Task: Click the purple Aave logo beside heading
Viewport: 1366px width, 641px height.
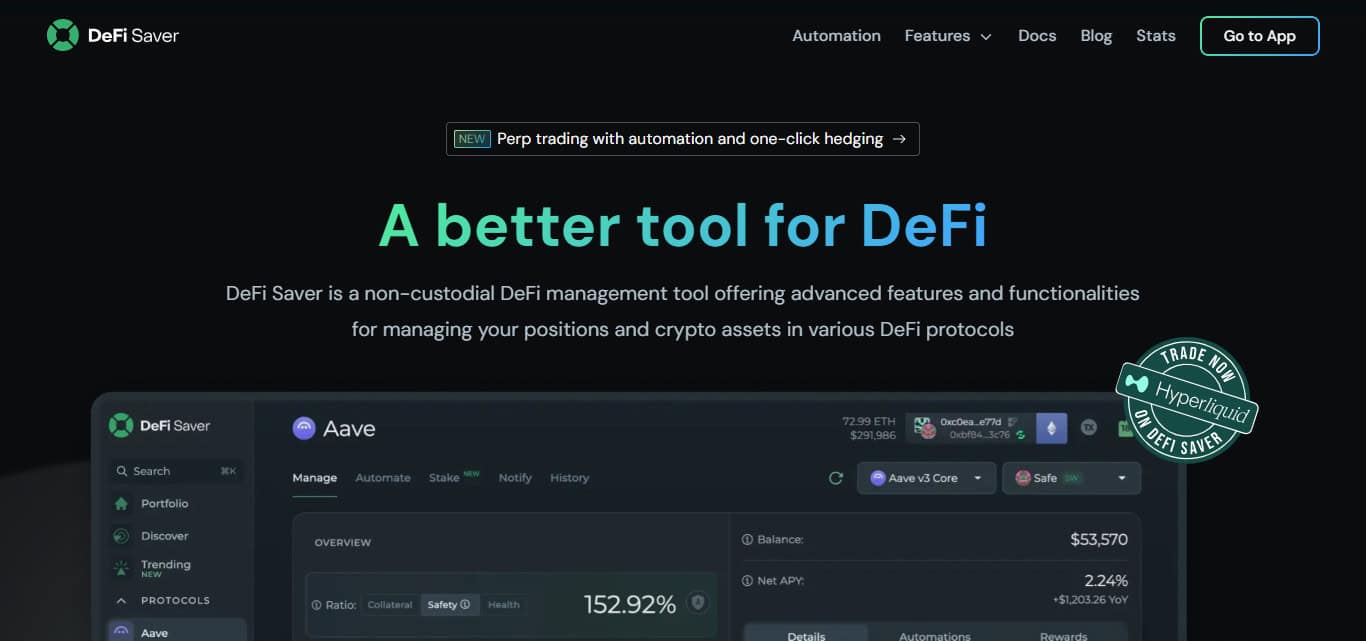Action: 304,429
